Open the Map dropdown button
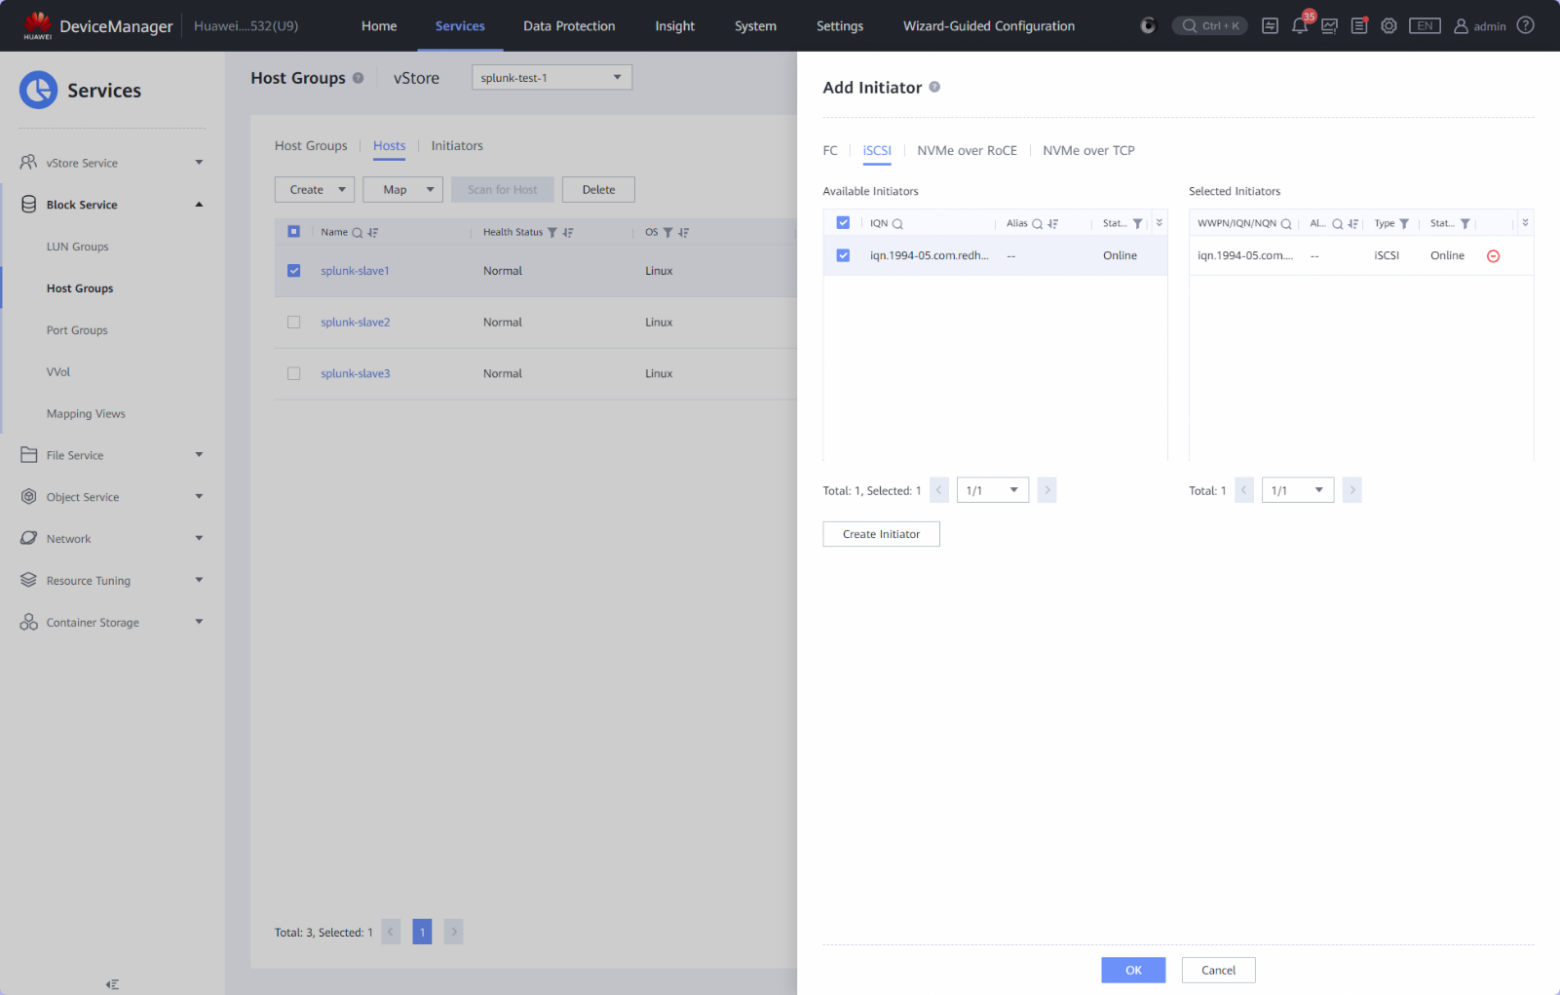The image size is (1560, 995). click(403, 189)
